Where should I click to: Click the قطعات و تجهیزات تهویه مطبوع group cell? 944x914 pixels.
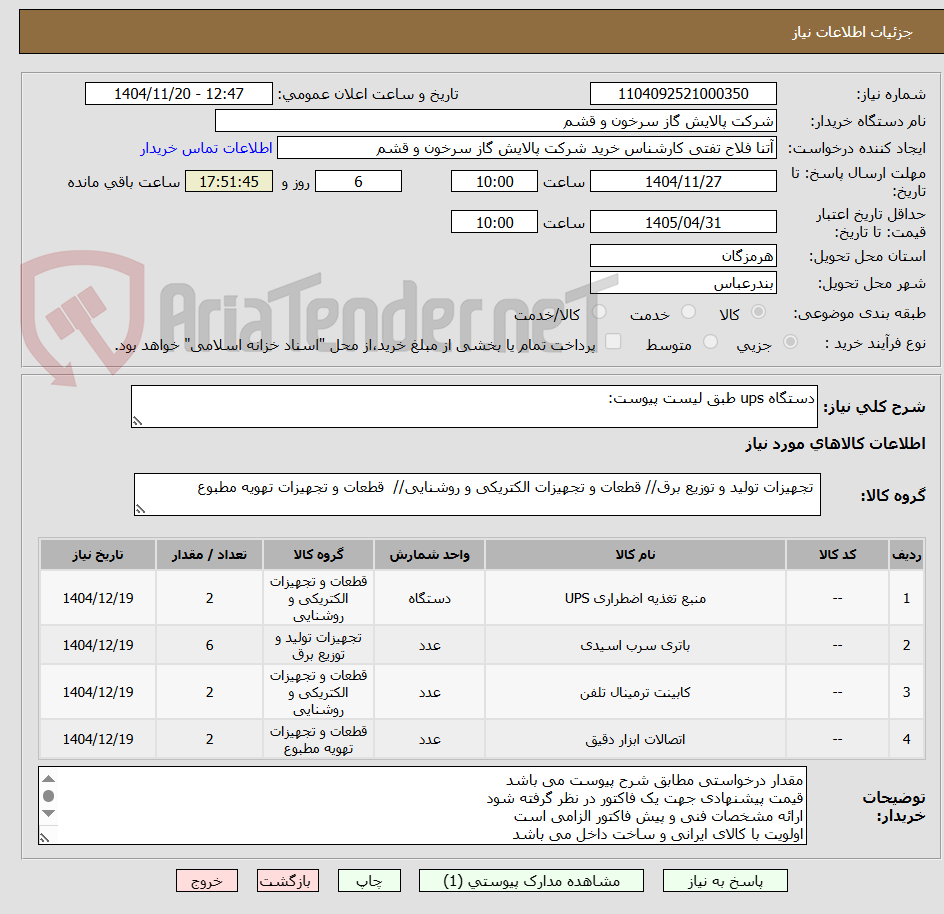(318, 739)
